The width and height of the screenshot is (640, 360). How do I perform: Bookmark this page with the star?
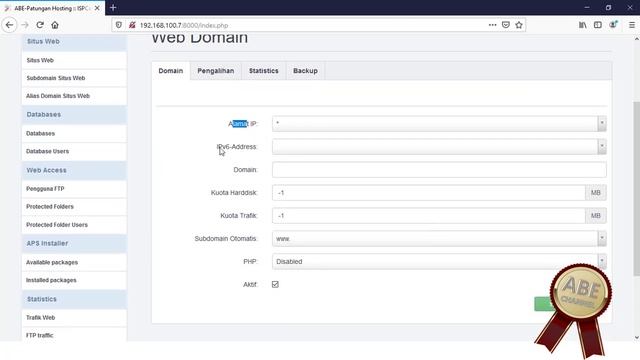point(519,25)
